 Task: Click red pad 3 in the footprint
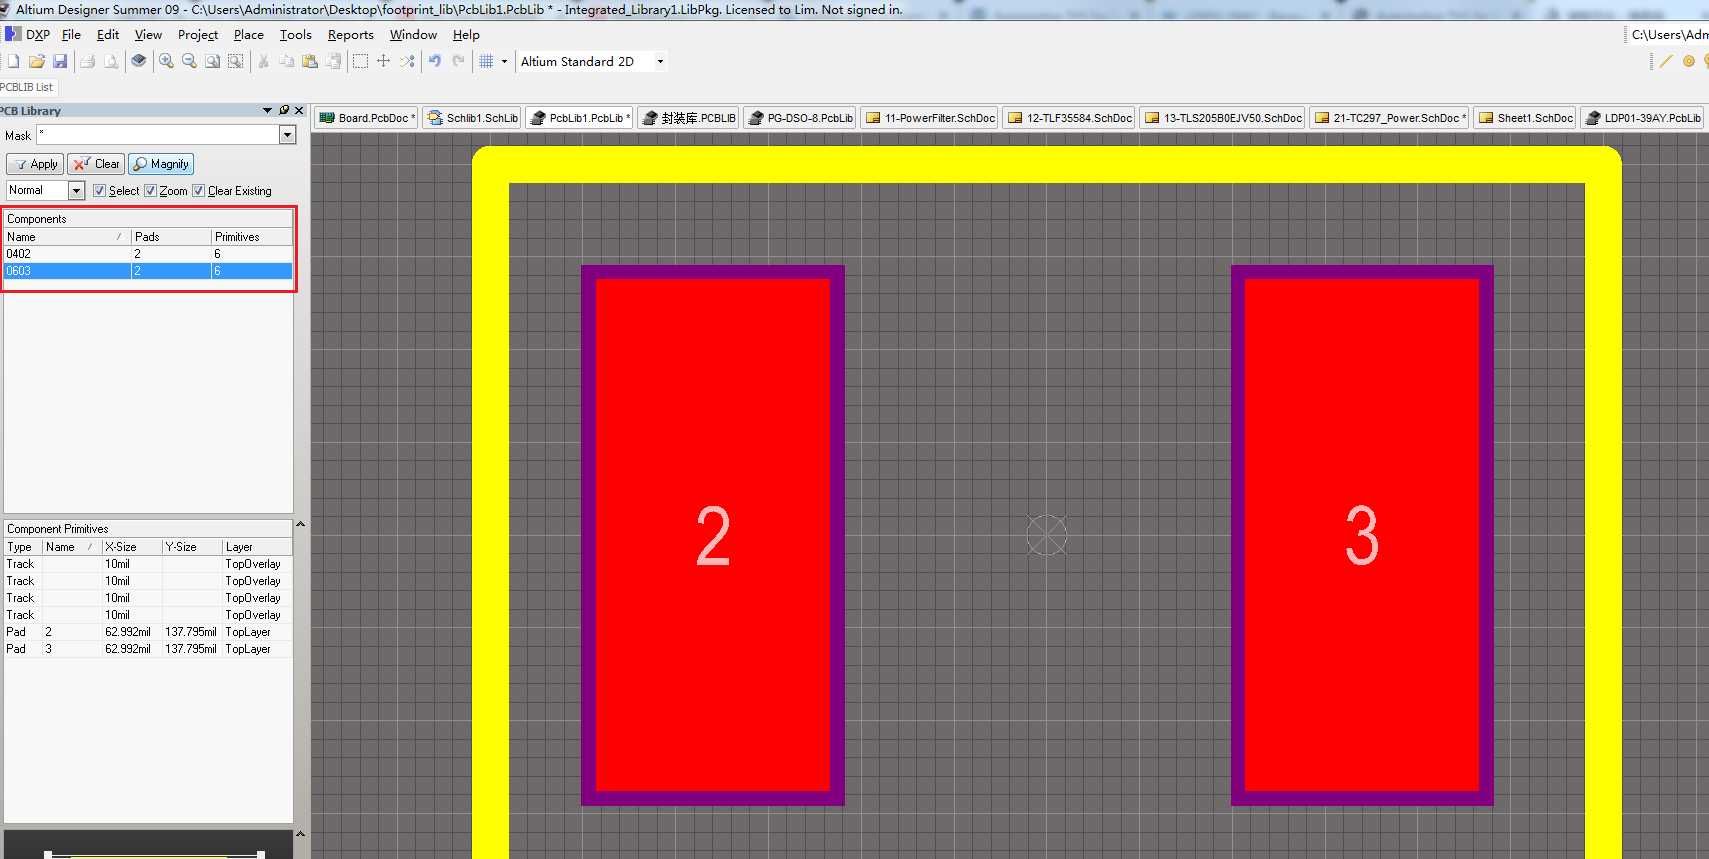click(1362, 535)
